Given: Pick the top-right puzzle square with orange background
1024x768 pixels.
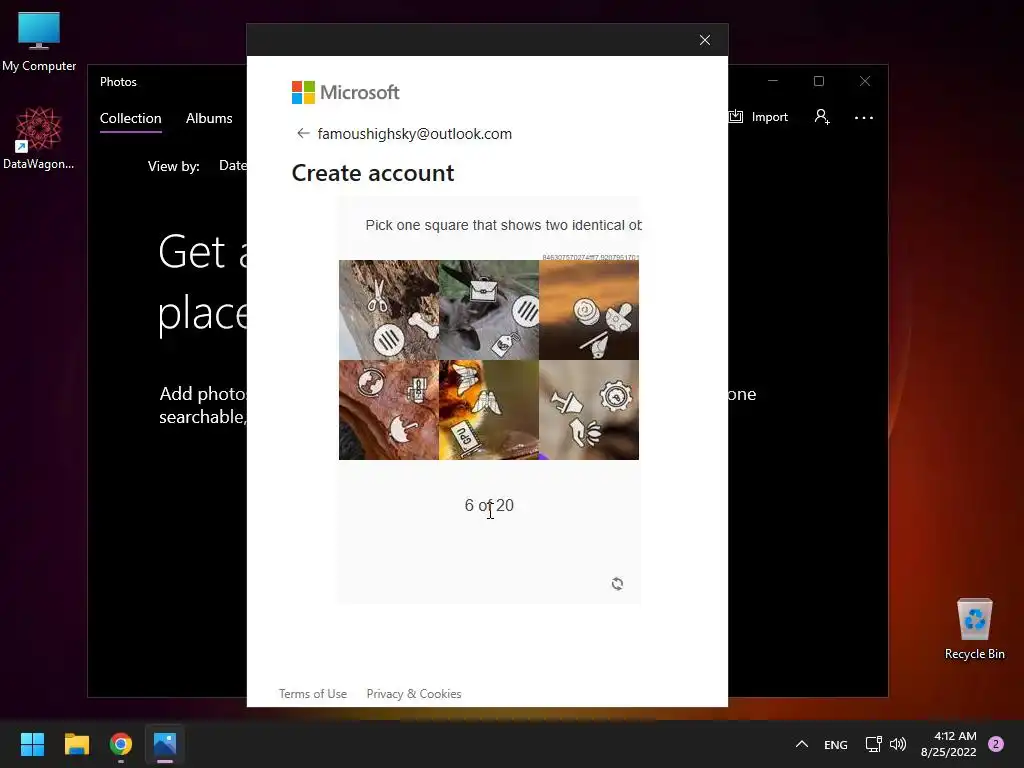Looking at the screenshot, I should (589, 310).
